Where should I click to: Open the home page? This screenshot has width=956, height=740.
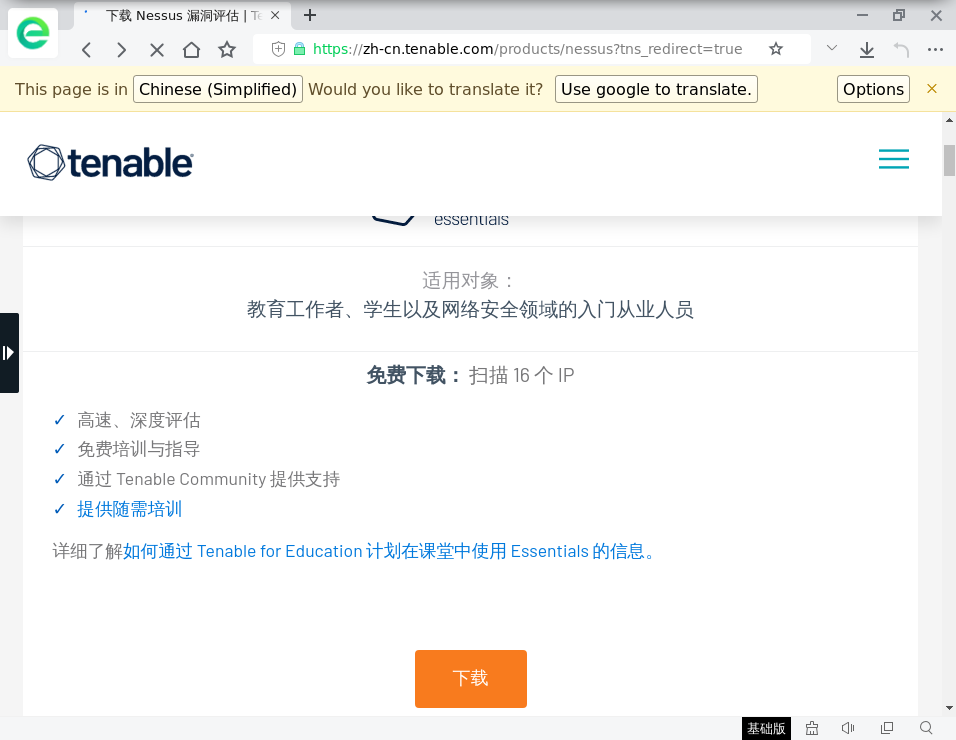[x=191, y=49]
